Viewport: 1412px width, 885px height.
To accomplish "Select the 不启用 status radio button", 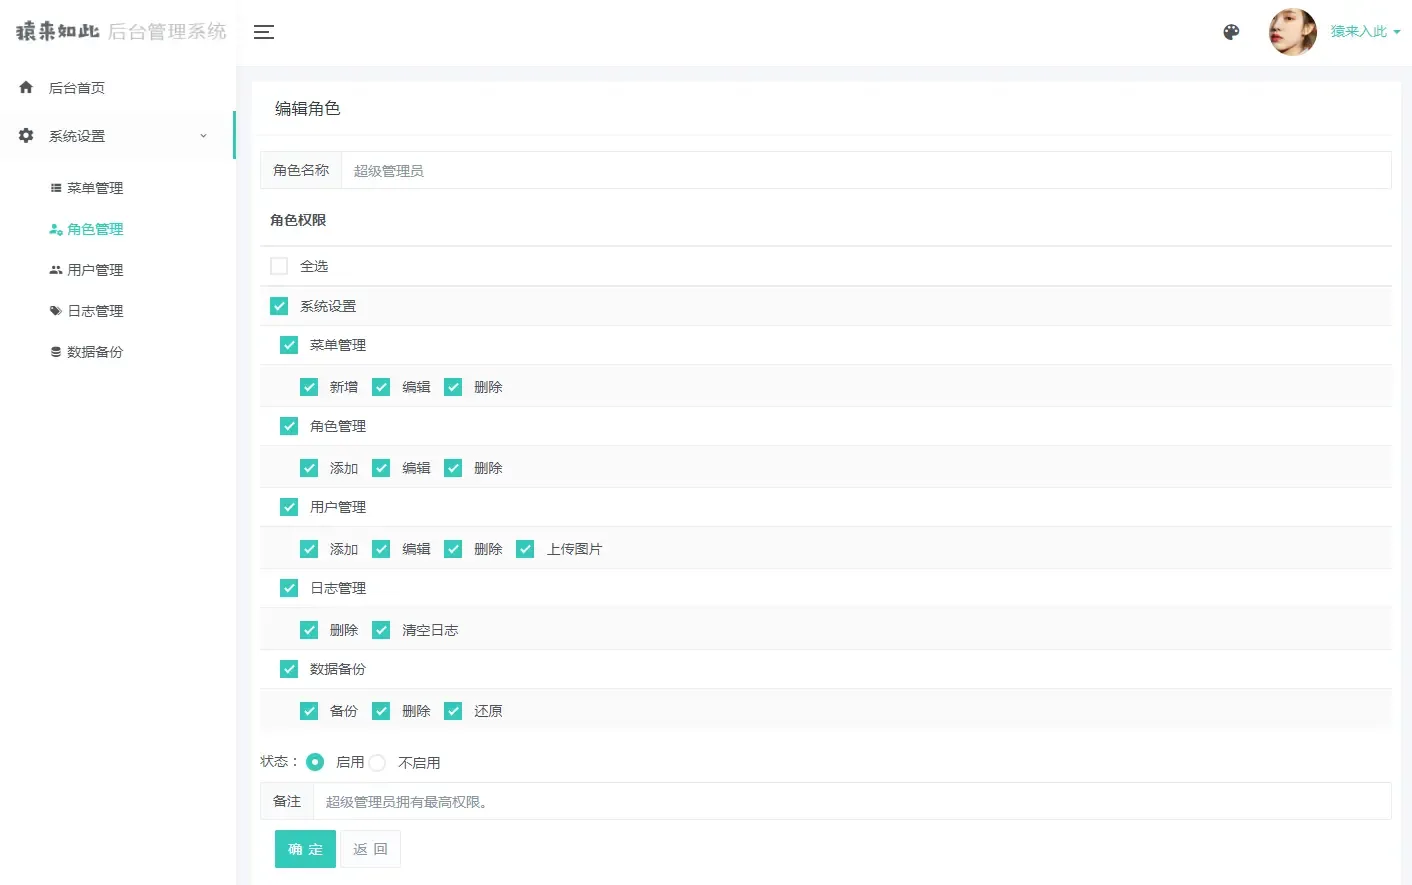I will point(377,762).
